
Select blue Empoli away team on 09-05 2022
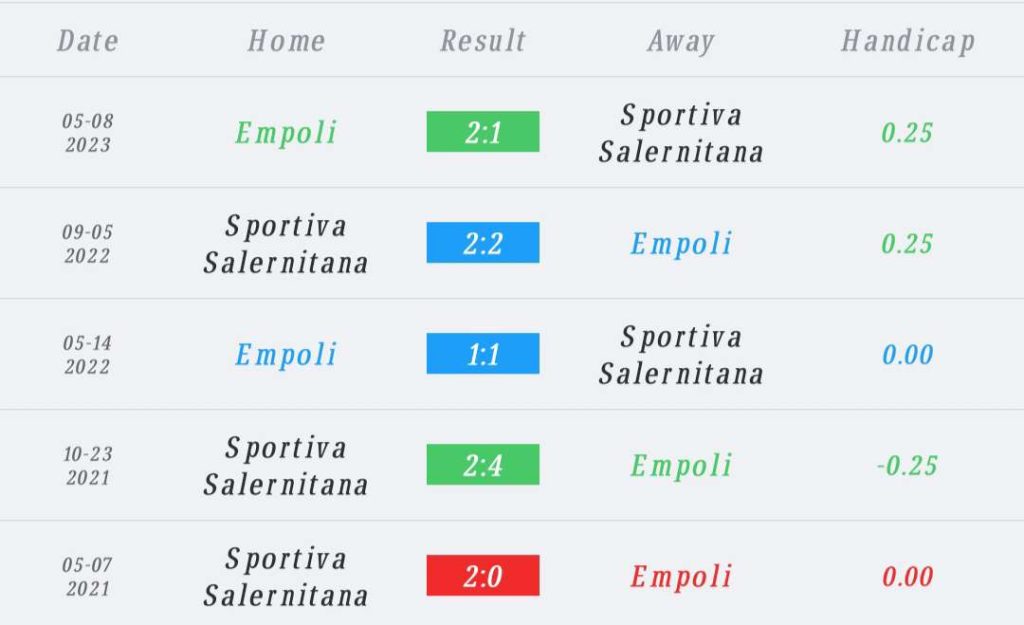[680, 244]
